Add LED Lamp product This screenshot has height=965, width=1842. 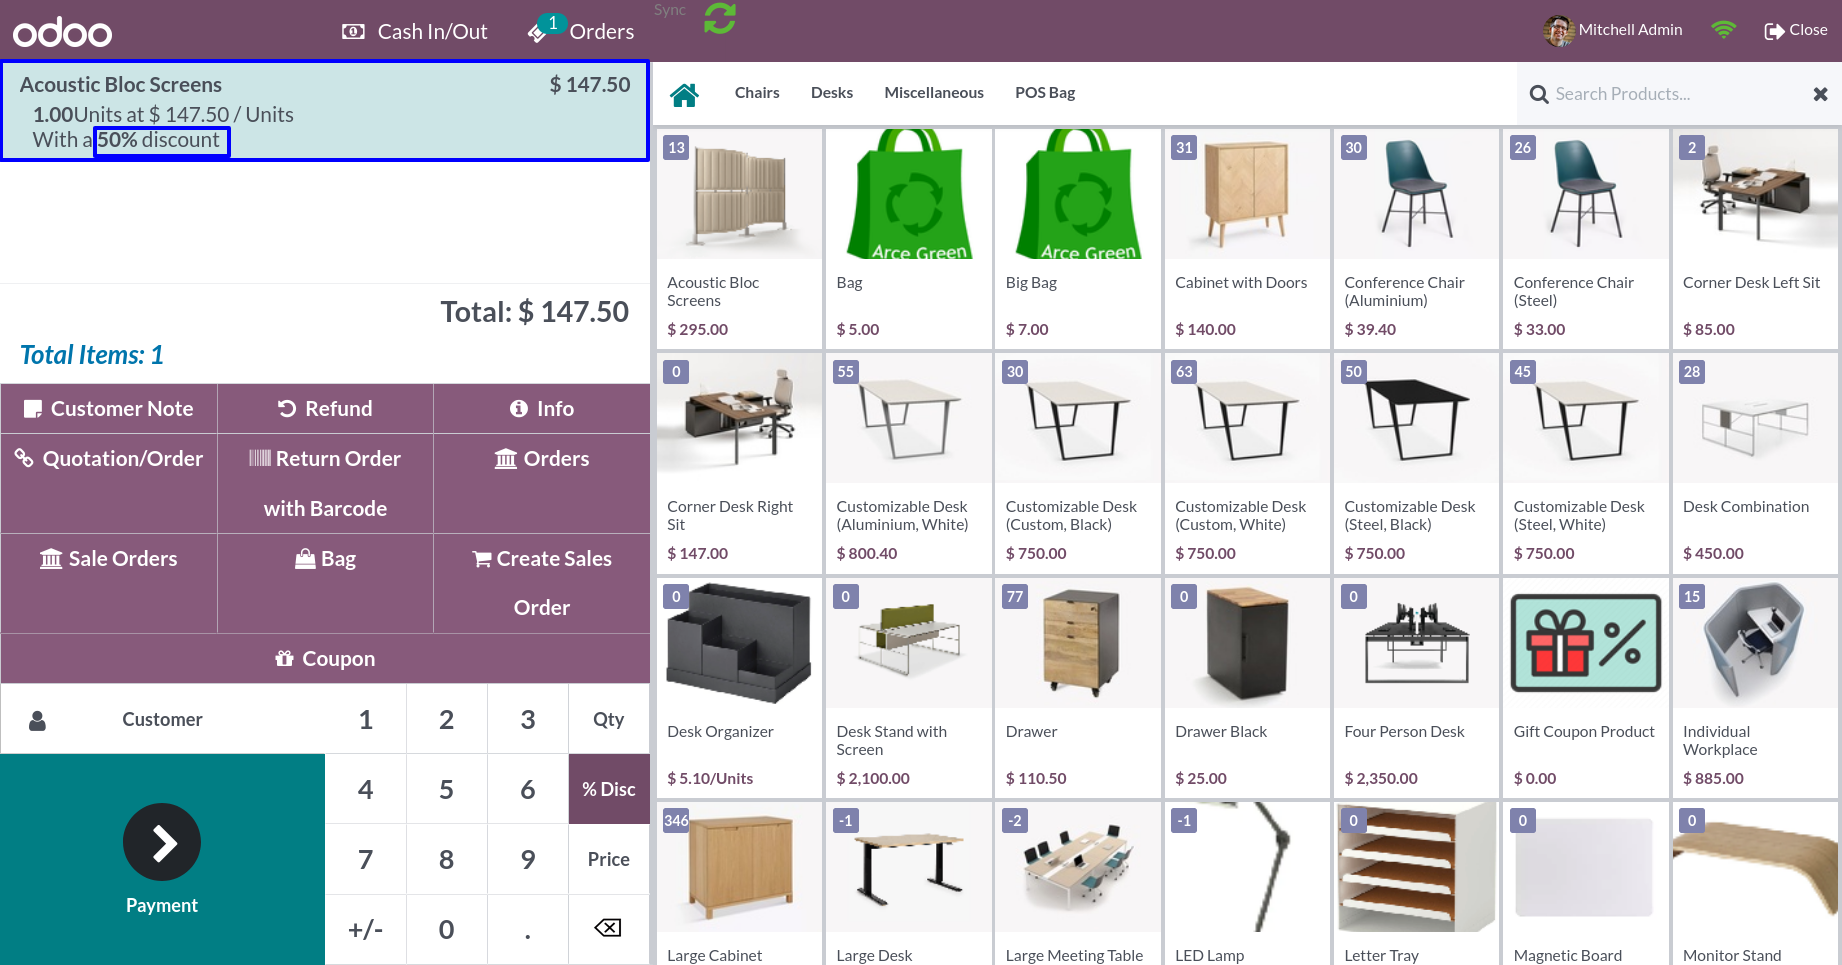[x=1247, y=883]
